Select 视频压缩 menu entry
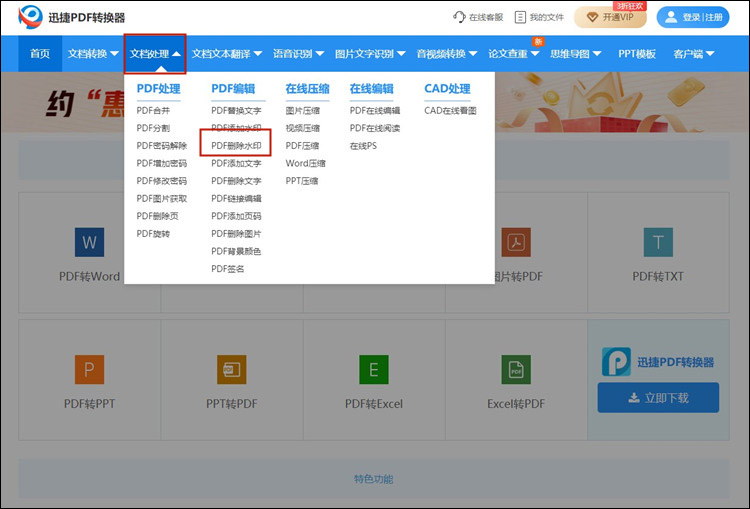Screen dimensions: 750x509 (x=303, y=128)
